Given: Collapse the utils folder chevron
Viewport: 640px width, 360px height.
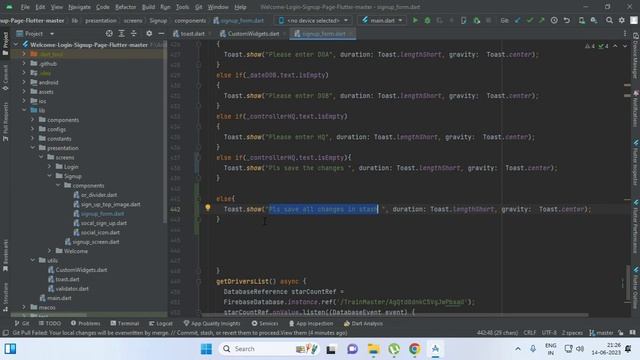Looking at the screenshot, I should [33, 260].
